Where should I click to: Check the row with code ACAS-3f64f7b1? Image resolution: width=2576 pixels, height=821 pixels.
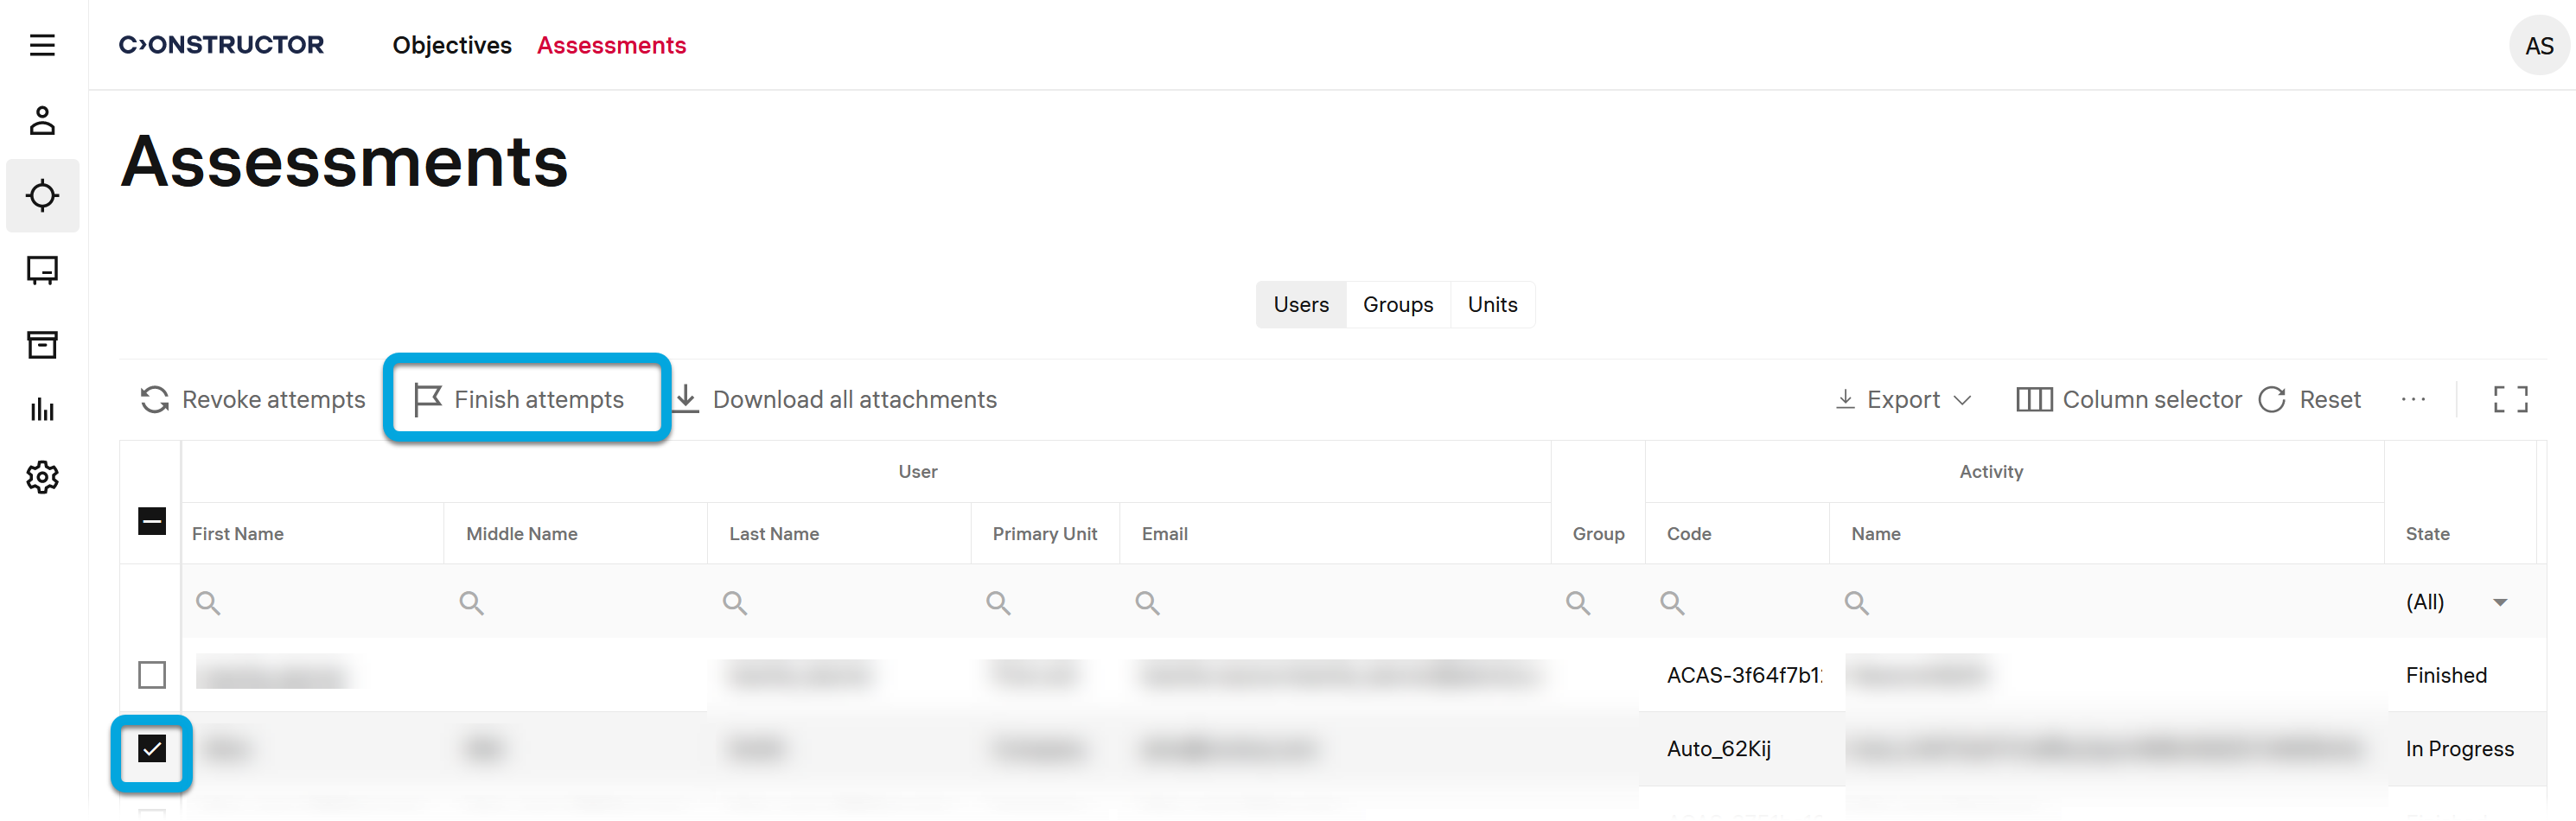click(x=152, y=675)
